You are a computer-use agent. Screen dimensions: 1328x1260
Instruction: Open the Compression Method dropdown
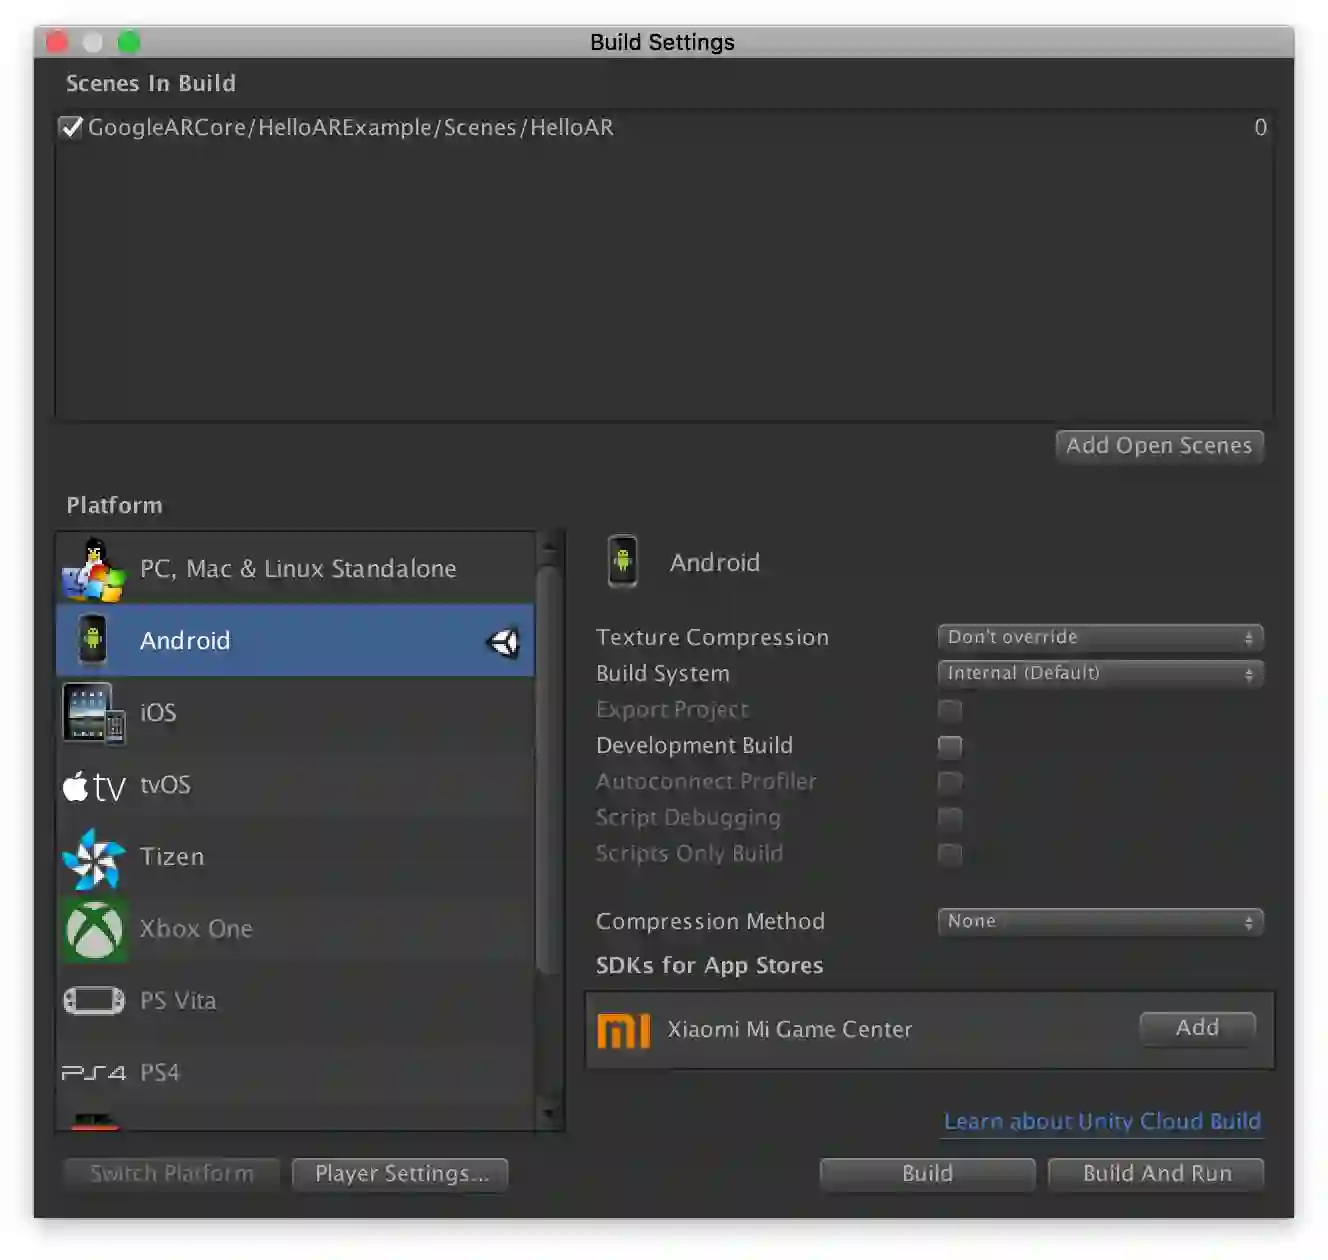tap(1100, 921)
